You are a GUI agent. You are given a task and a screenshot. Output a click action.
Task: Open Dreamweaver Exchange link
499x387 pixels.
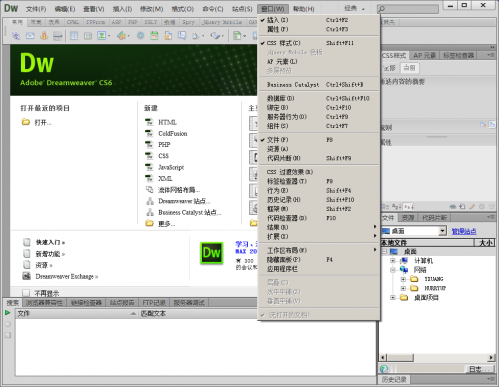(x=67, y=276)
